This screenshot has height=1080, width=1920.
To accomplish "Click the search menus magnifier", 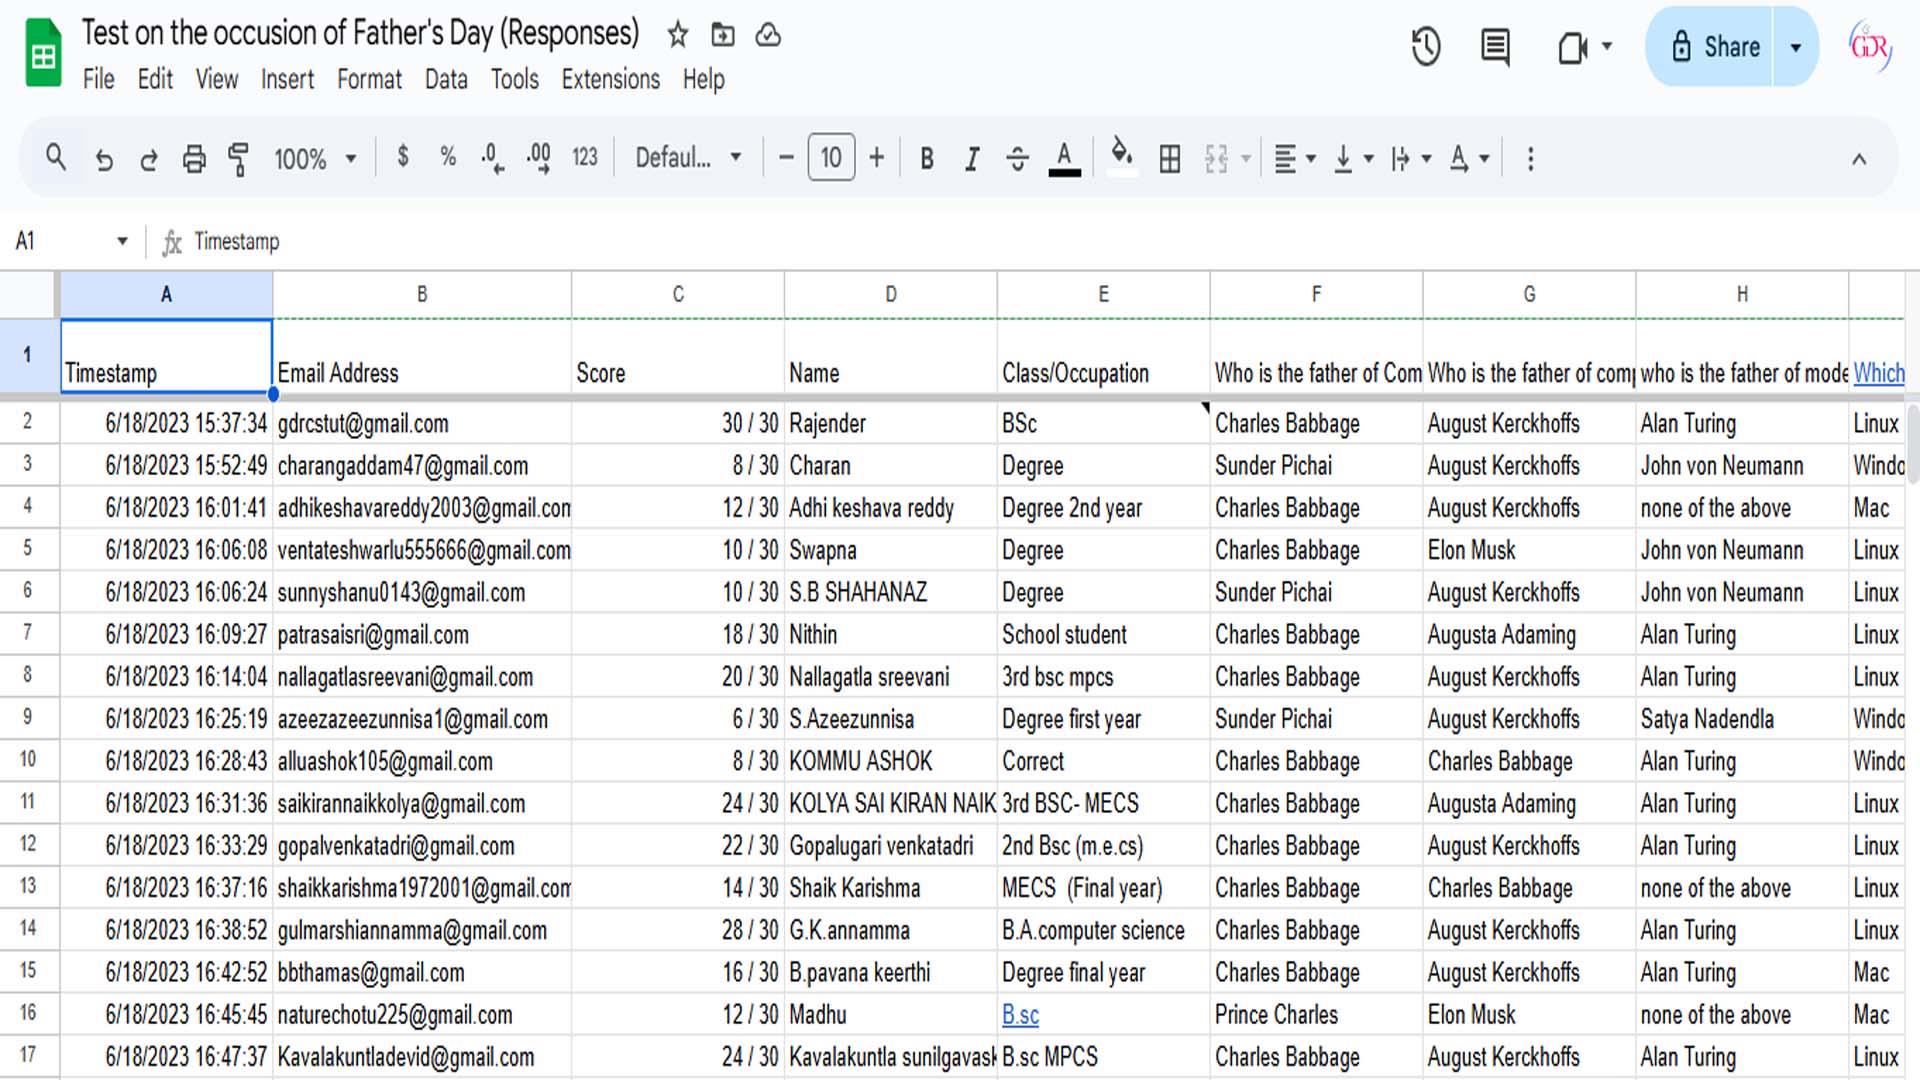I will click(56, 157).
